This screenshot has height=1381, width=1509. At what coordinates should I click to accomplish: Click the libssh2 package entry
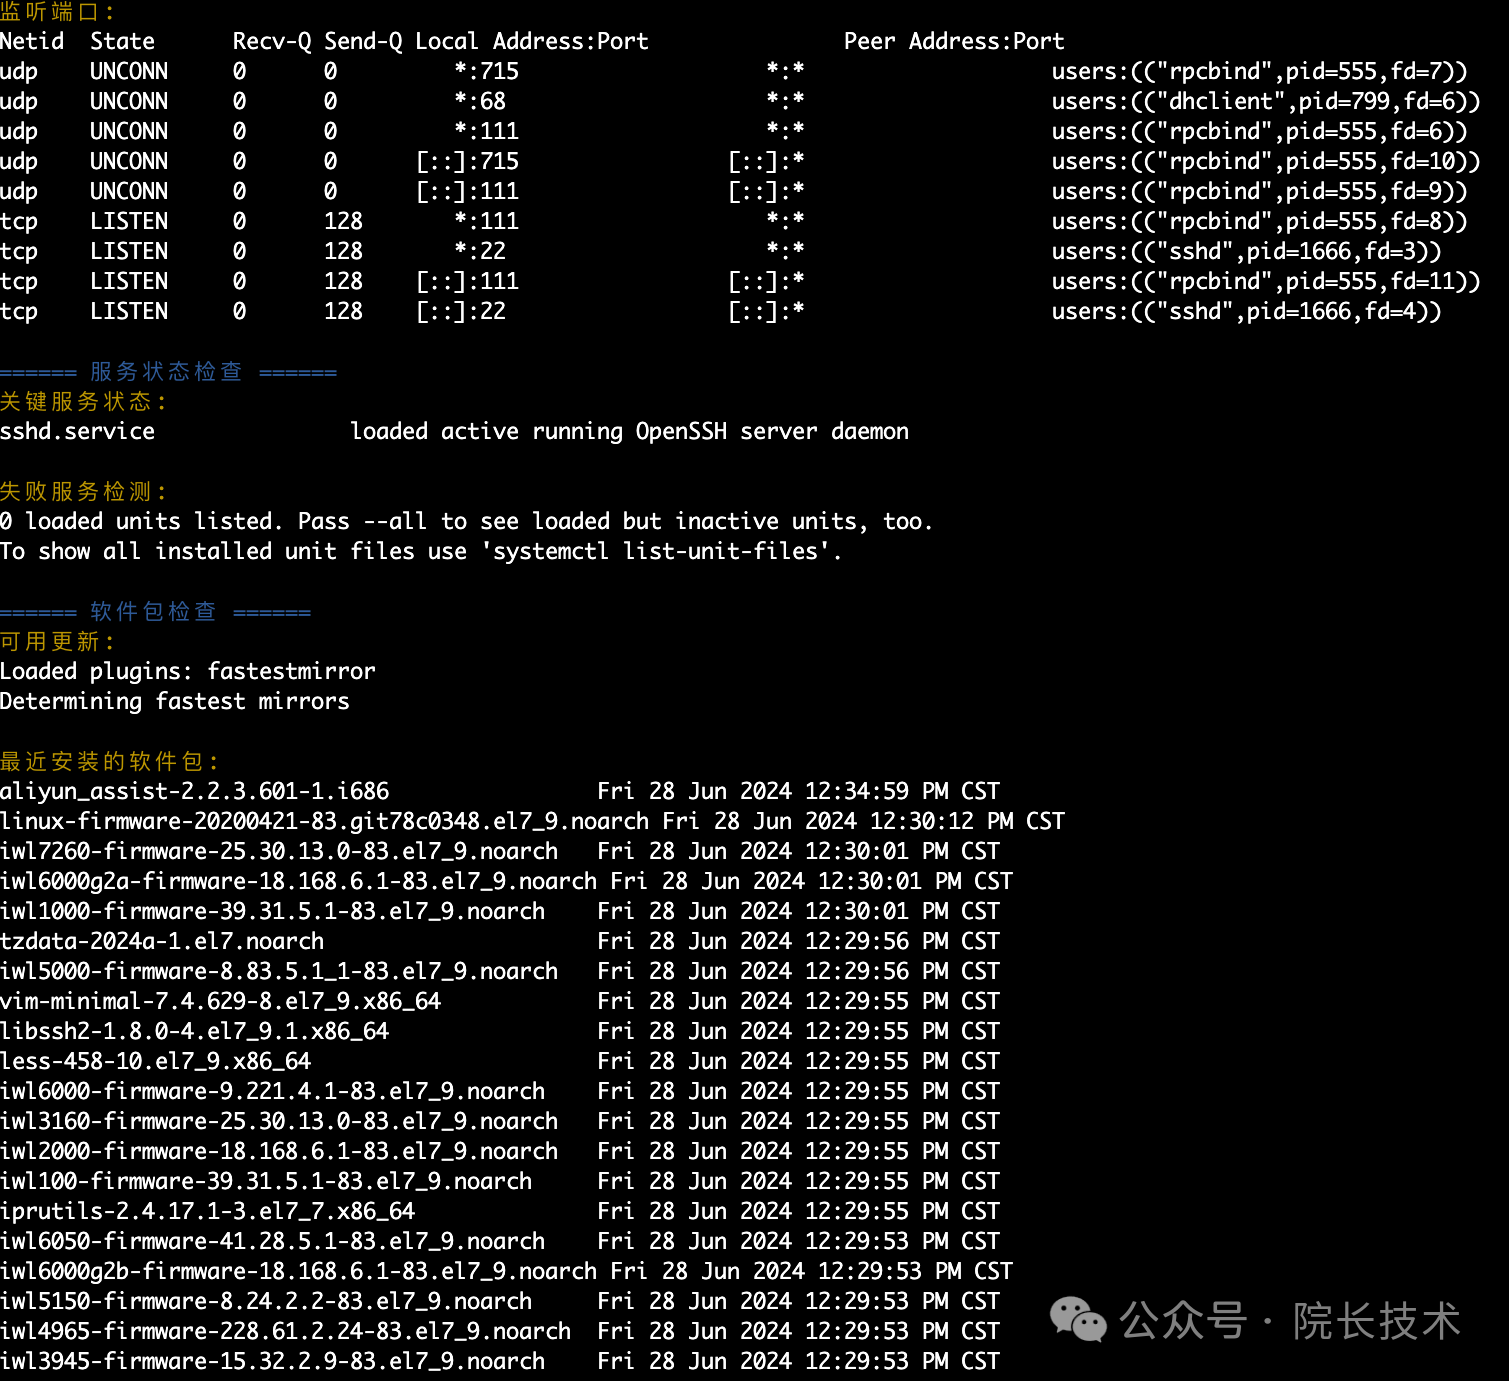coord(194,1032)
